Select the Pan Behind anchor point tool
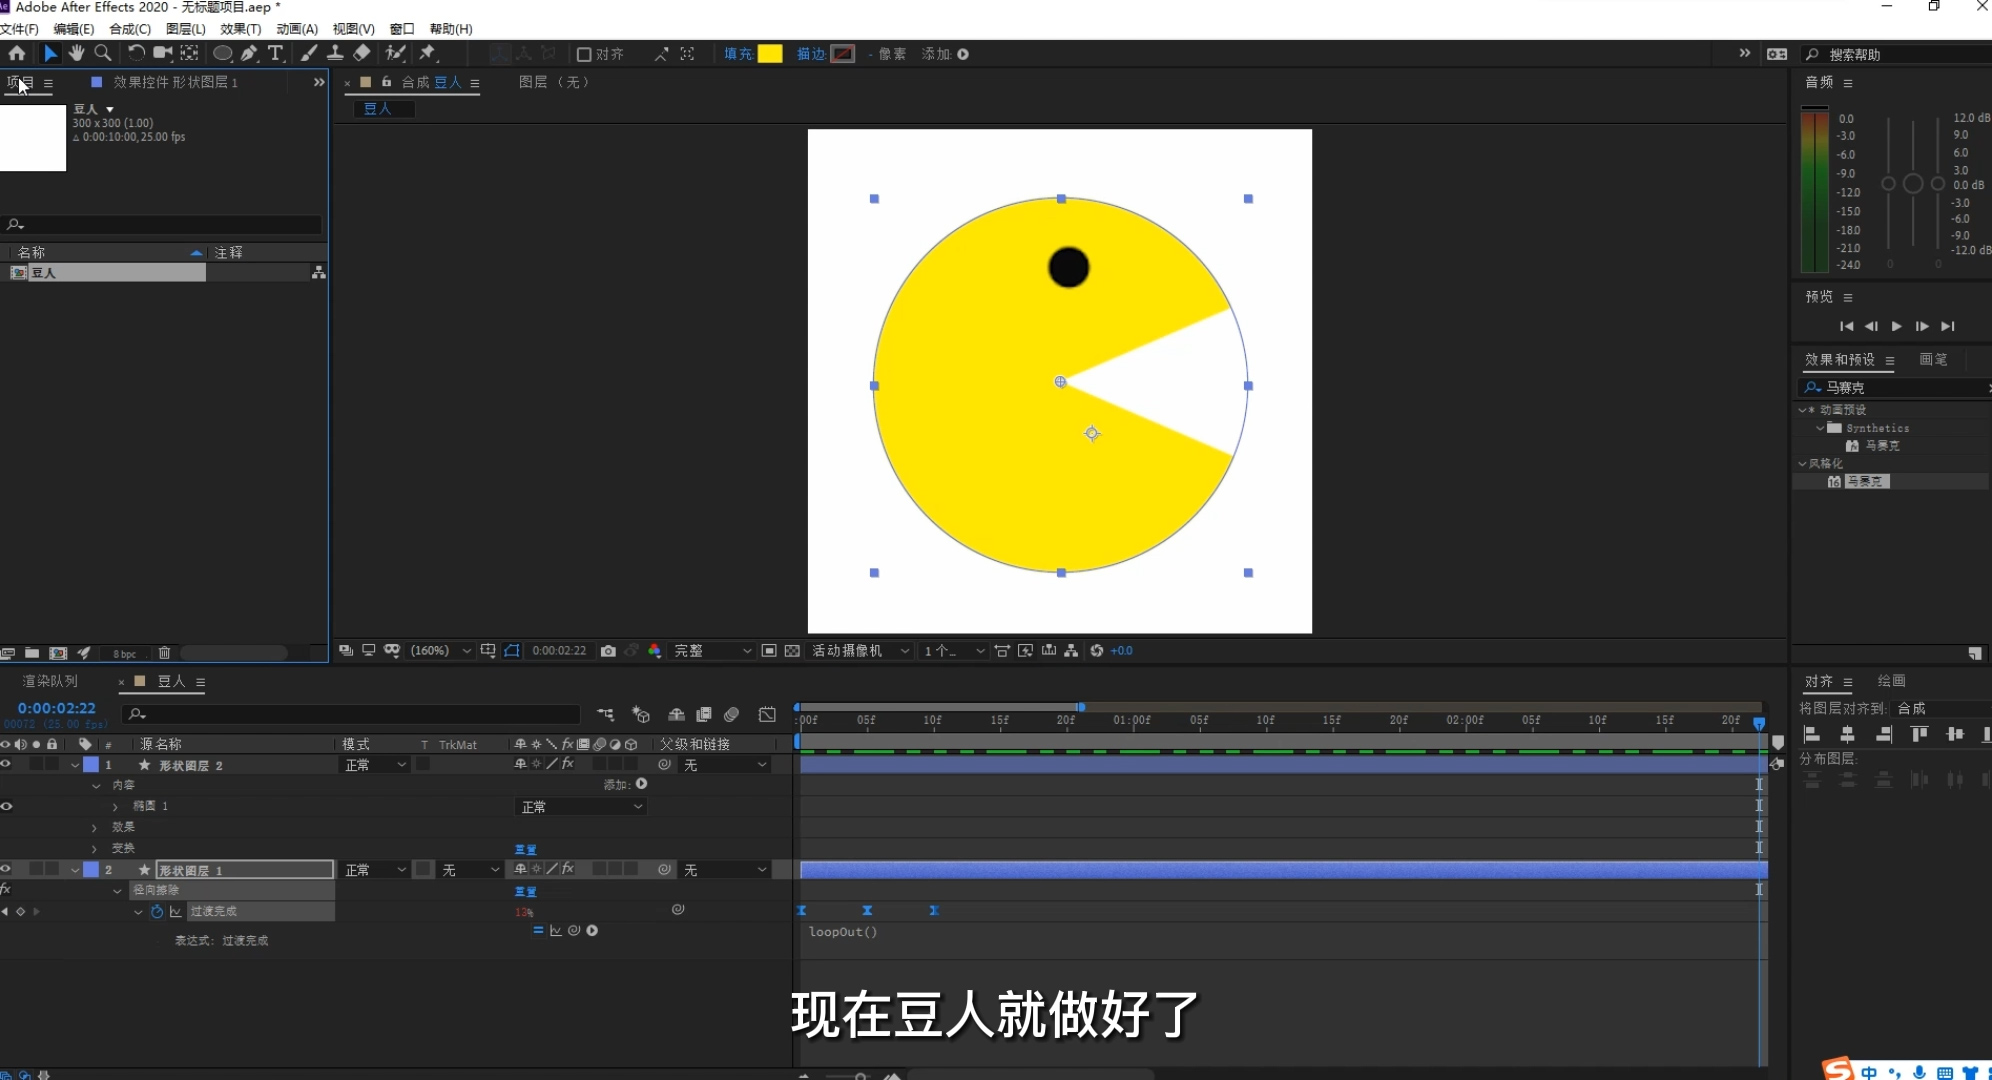Viewport: 1992px width, 1080px height. click(189, 53)
